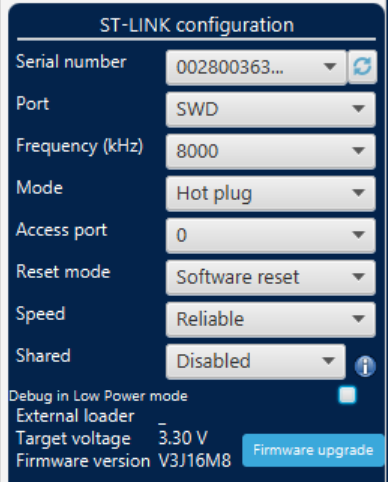The width and height of the screenshot is (388, 482).
Task: Open the Port dropdown showing SWD
Action: pyautogui.click(x=271, y=109)
